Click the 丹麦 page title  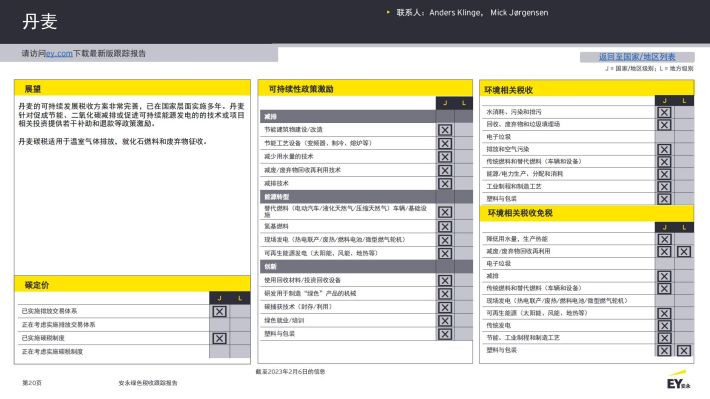click(40, 21)
